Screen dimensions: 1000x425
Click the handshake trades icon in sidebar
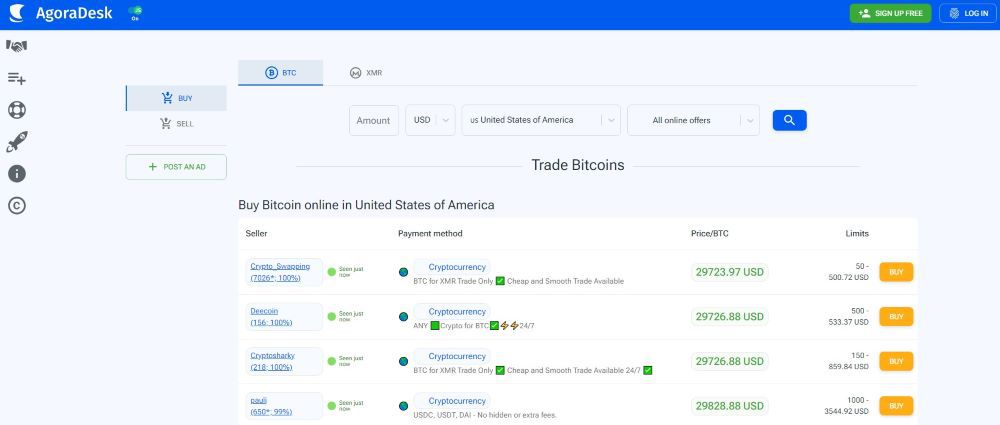coord(16,46)
